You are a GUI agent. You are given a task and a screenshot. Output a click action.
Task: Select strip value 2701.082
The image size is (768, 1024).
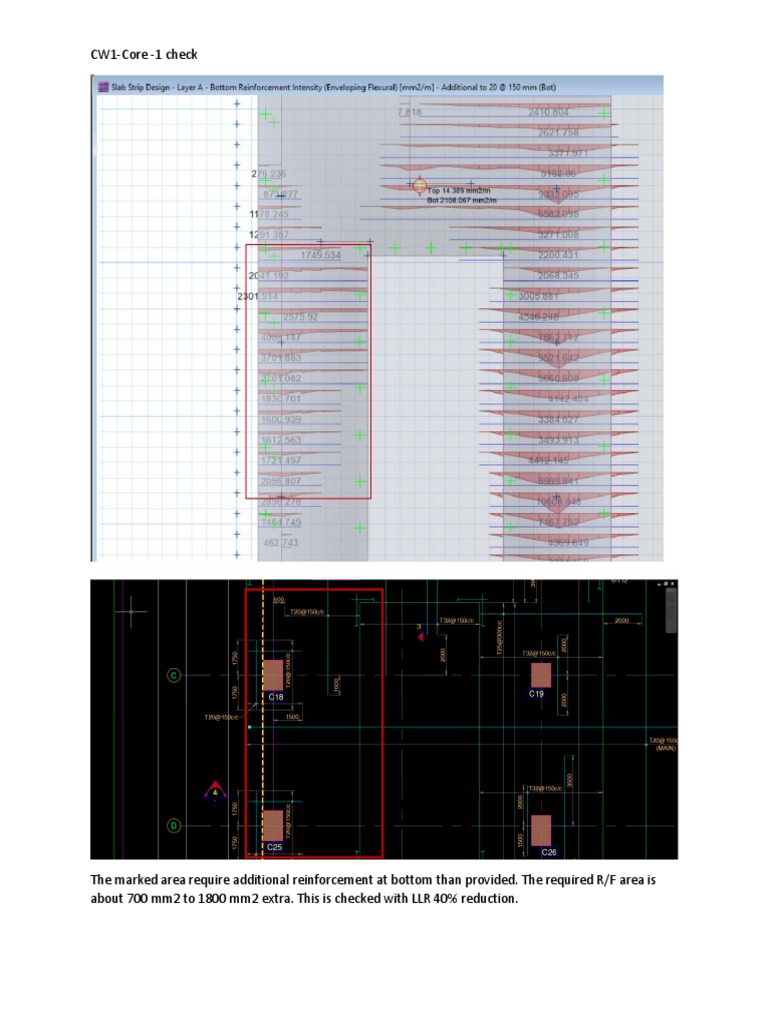[x=281, y=378]
